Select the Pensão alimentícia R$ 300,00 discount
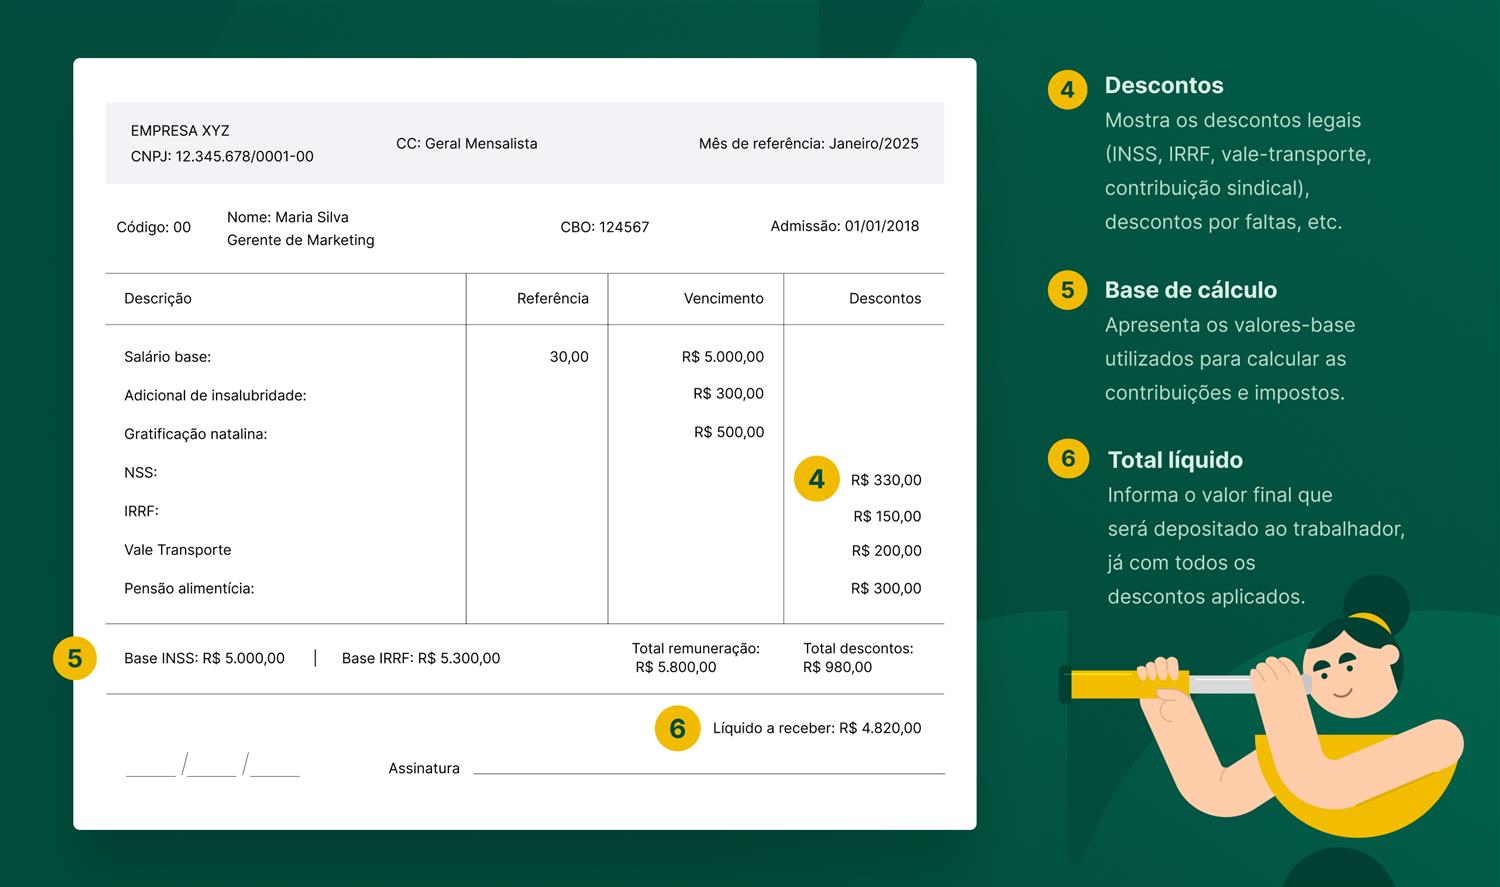 (885, 588)
